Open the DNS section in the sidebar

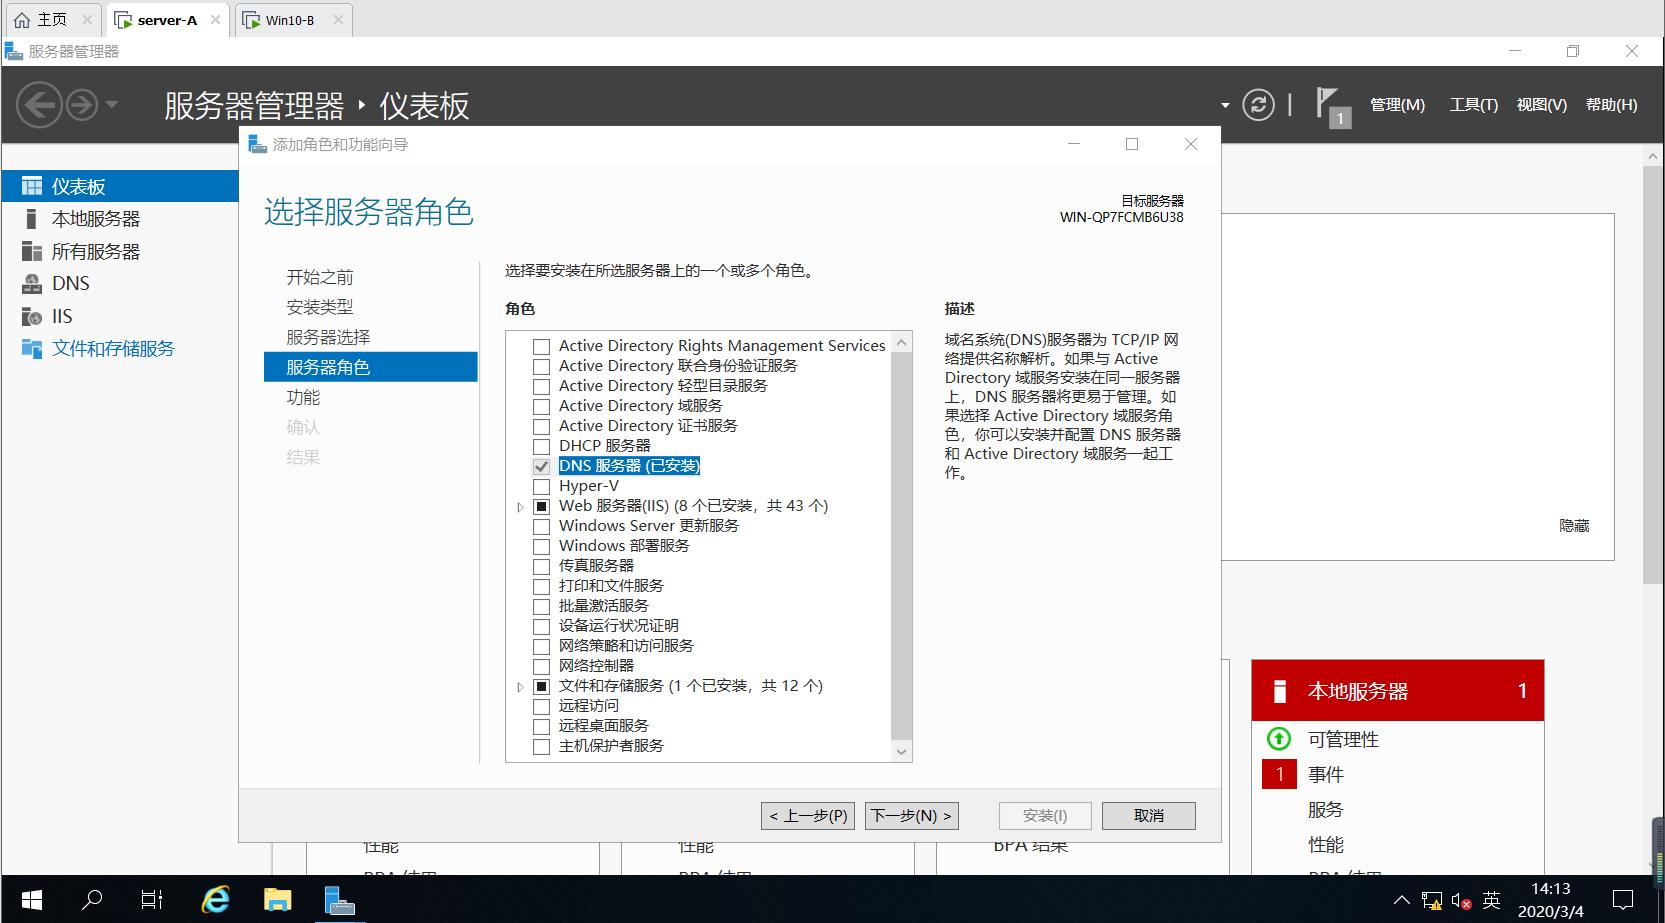pyautogui.click(x=70, y=283)
